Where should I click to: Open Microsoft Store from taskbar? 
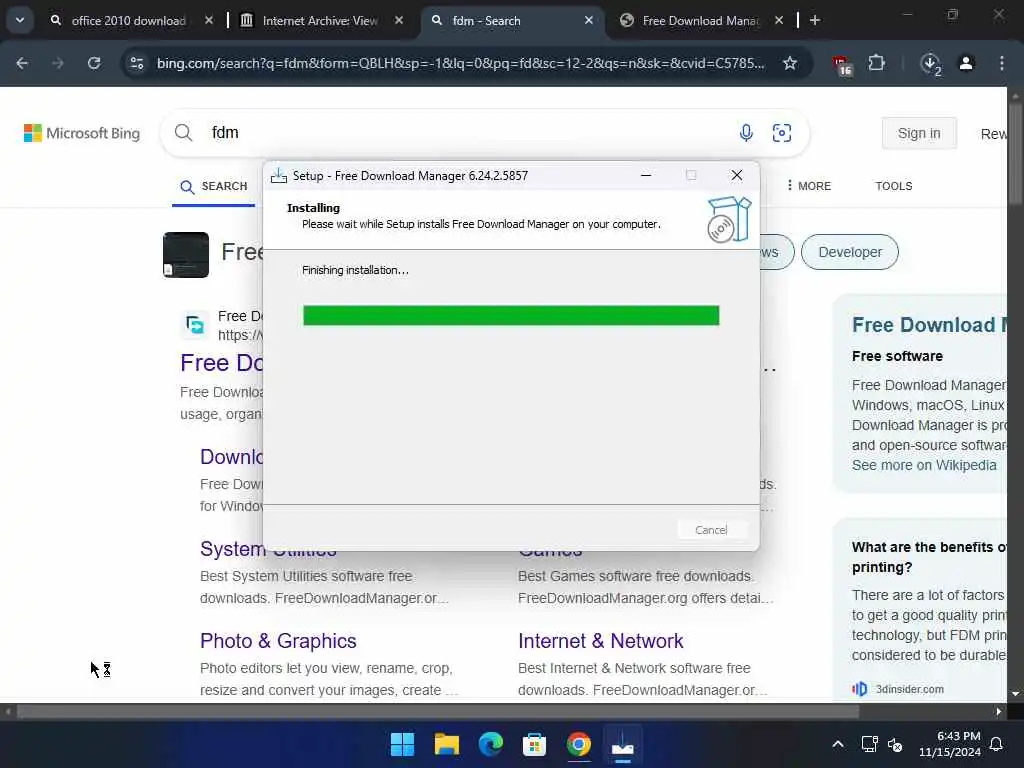pos(534,744)
